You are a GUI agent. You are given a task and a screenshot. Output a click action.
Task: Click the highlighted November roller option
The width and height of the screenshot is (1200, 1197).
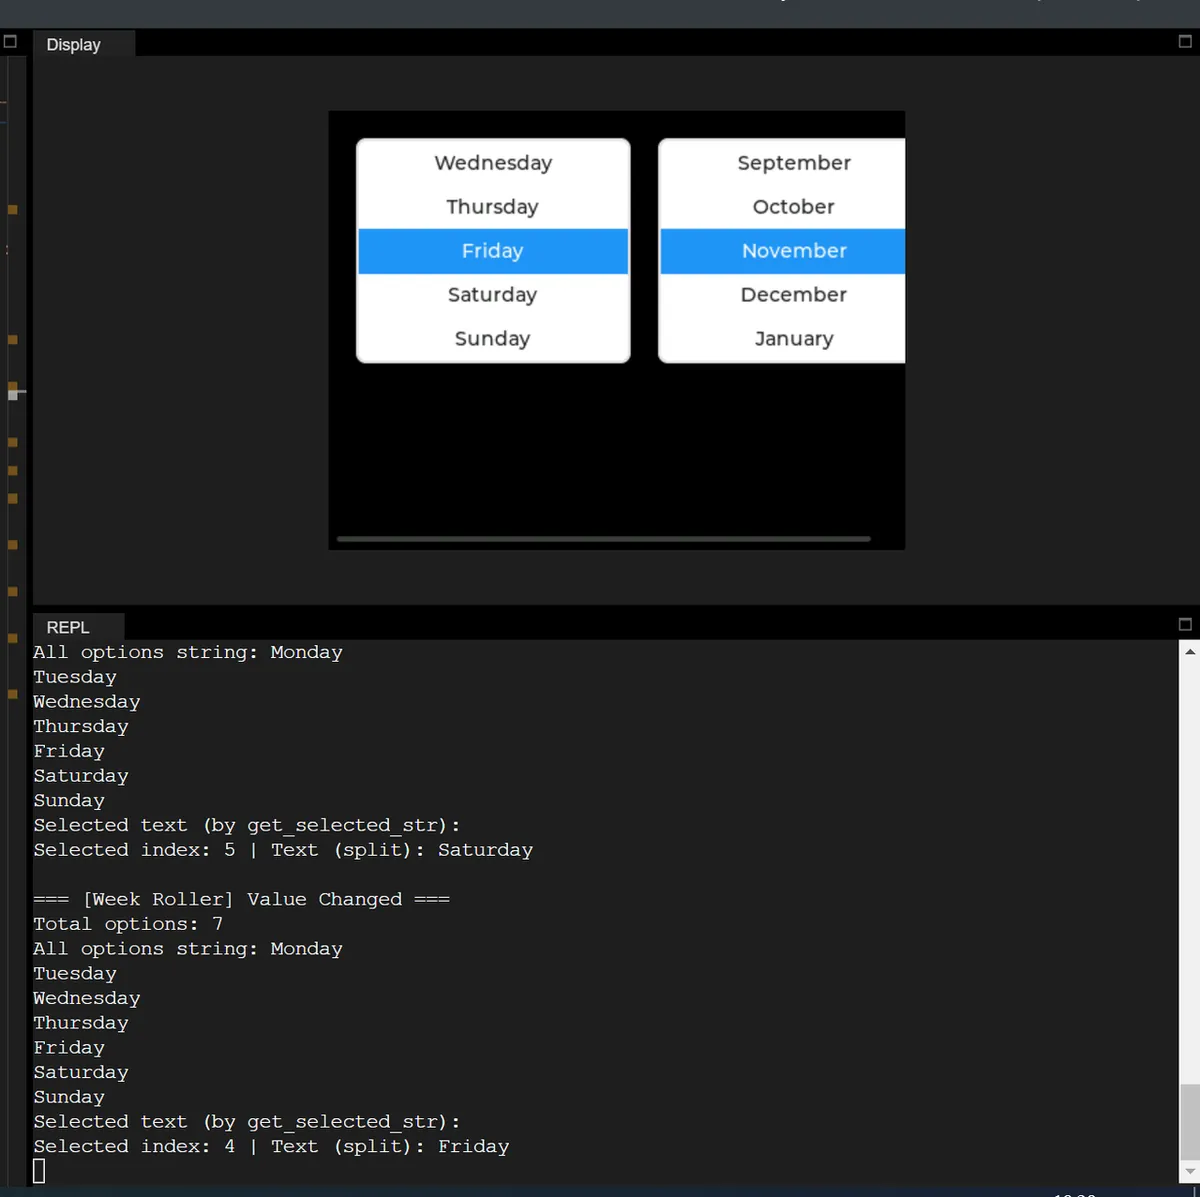pyautogui.click(x=783, y=251)
